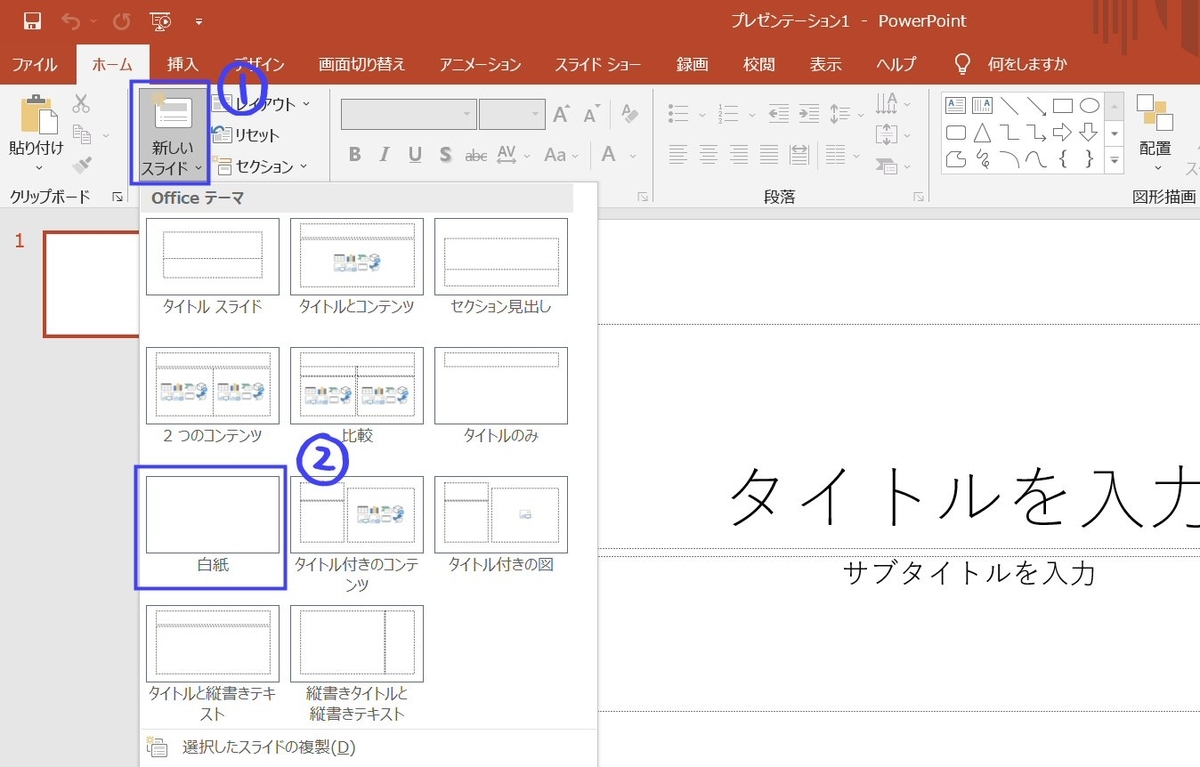Select the Rectangle shape in gallery
This screenshot has height=767, width=1200.
coord(1063,105)
